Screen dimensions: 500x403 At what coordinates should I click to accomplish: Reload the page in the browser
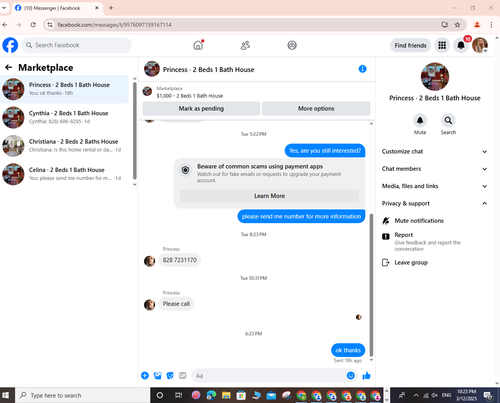[33, 25]
